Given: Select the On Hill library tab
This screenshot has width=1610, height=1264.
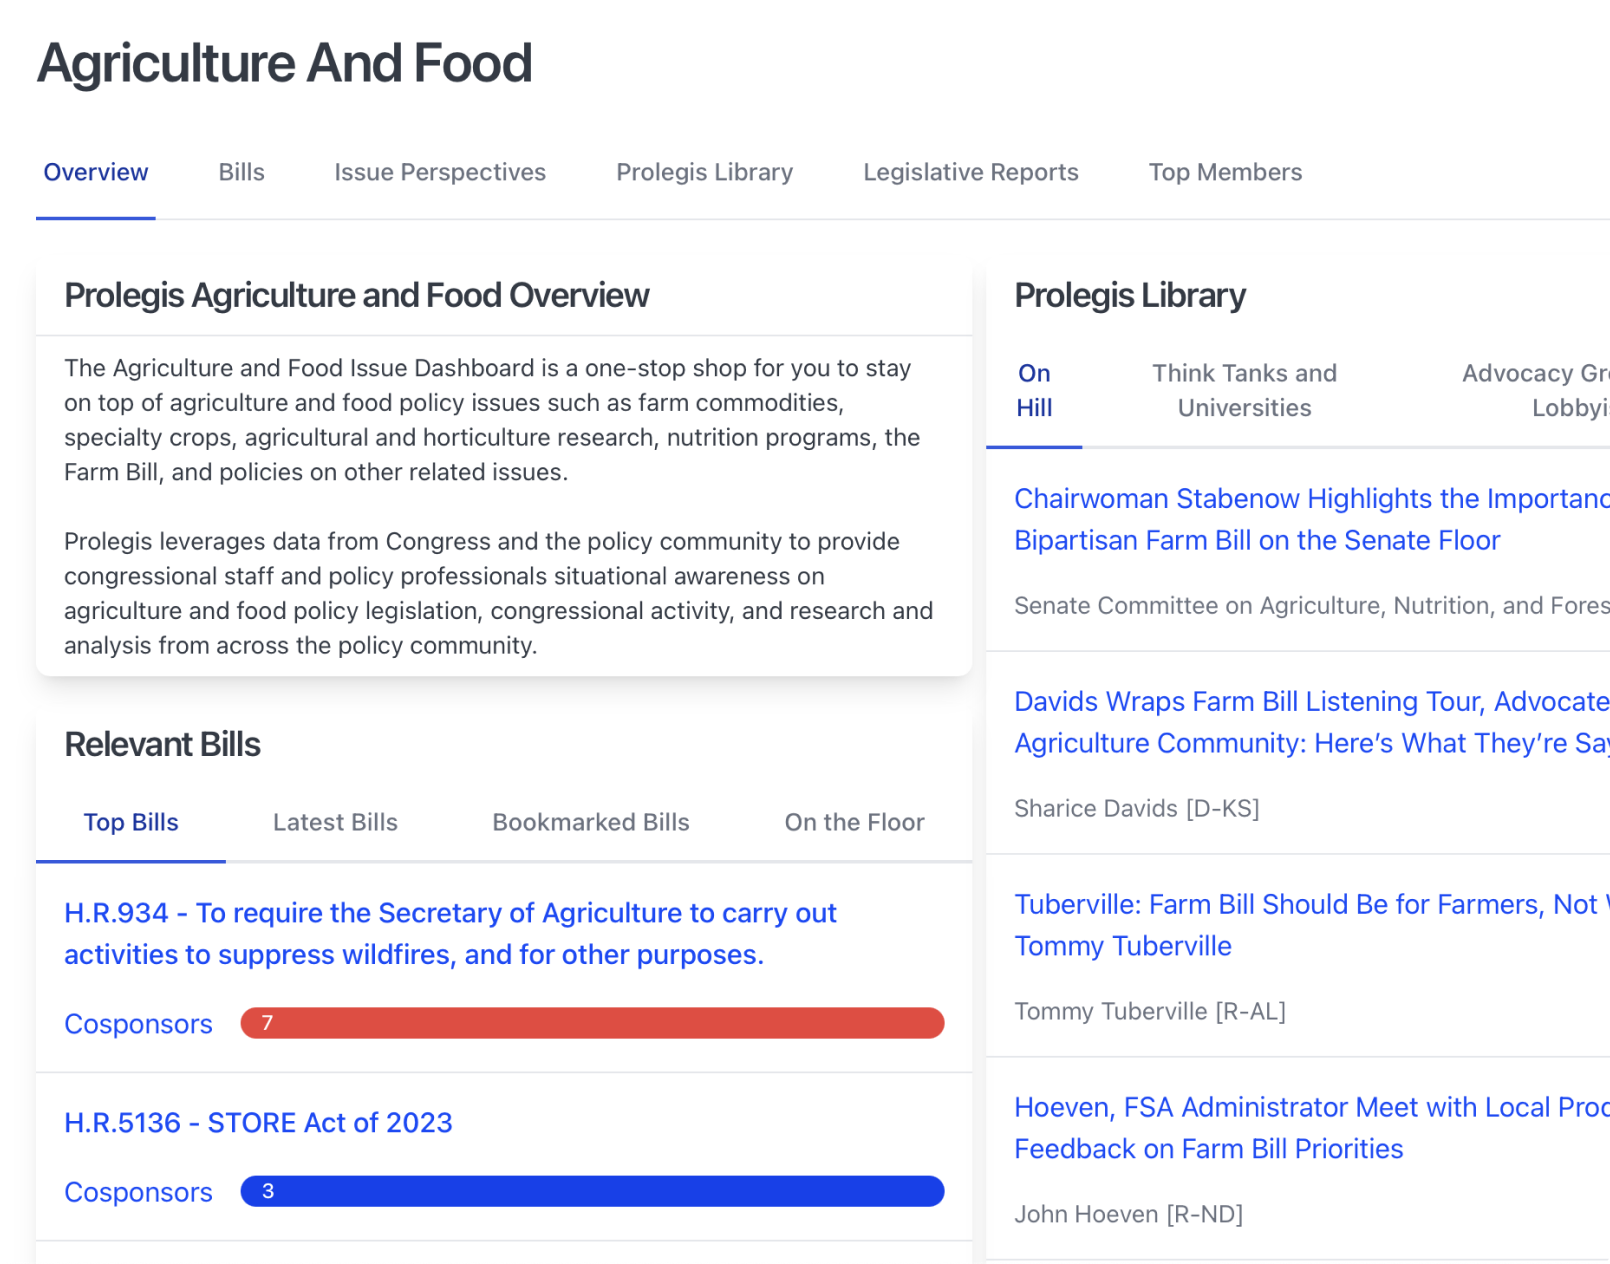Looking at the screenshot, I should (x=1034, y=390).
